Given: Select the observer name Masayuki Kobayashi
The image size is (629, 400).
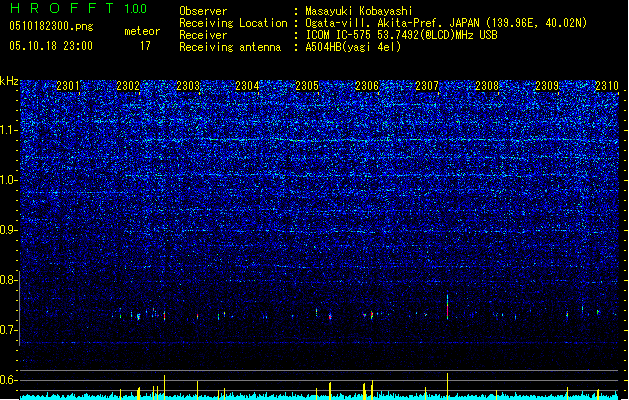Looking at the screenshot, I should pyautogui.click(x=359, y=11).
